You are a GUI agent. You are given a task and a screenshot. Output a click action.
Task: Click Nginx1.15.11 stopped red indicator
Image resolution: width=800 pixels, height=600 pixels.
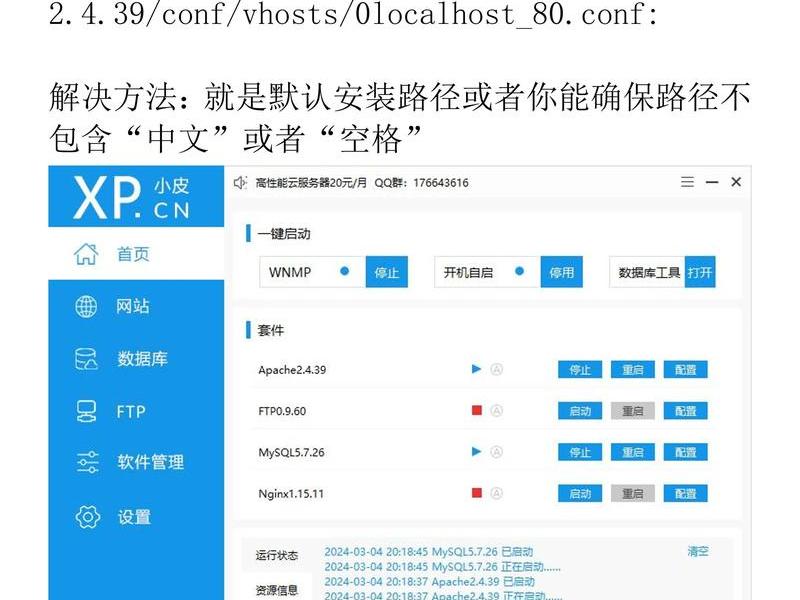point(477,493)
